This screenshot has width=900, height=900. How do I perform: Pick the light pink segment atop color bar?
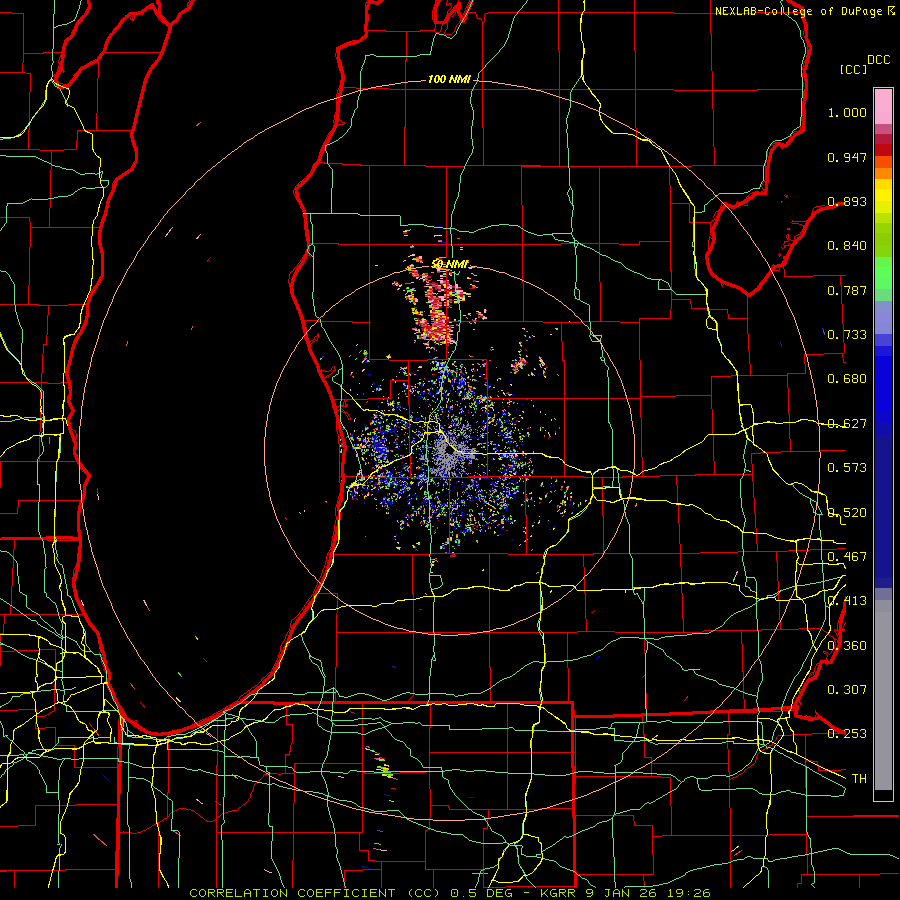tap(883, 106)
